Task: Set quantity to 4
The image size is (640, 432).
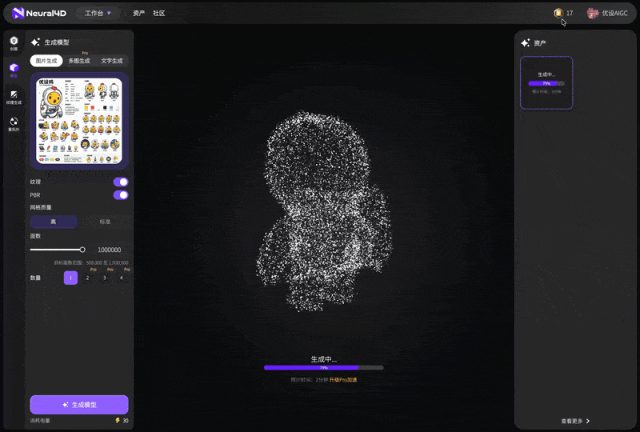Action: [121, 278]
